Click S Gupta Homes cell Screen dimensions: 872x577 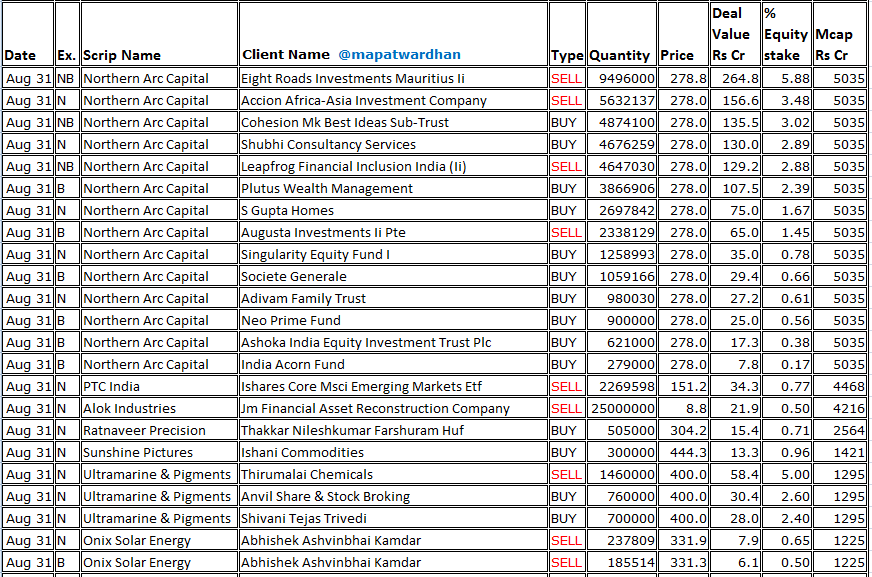click(x=393, y=211)
